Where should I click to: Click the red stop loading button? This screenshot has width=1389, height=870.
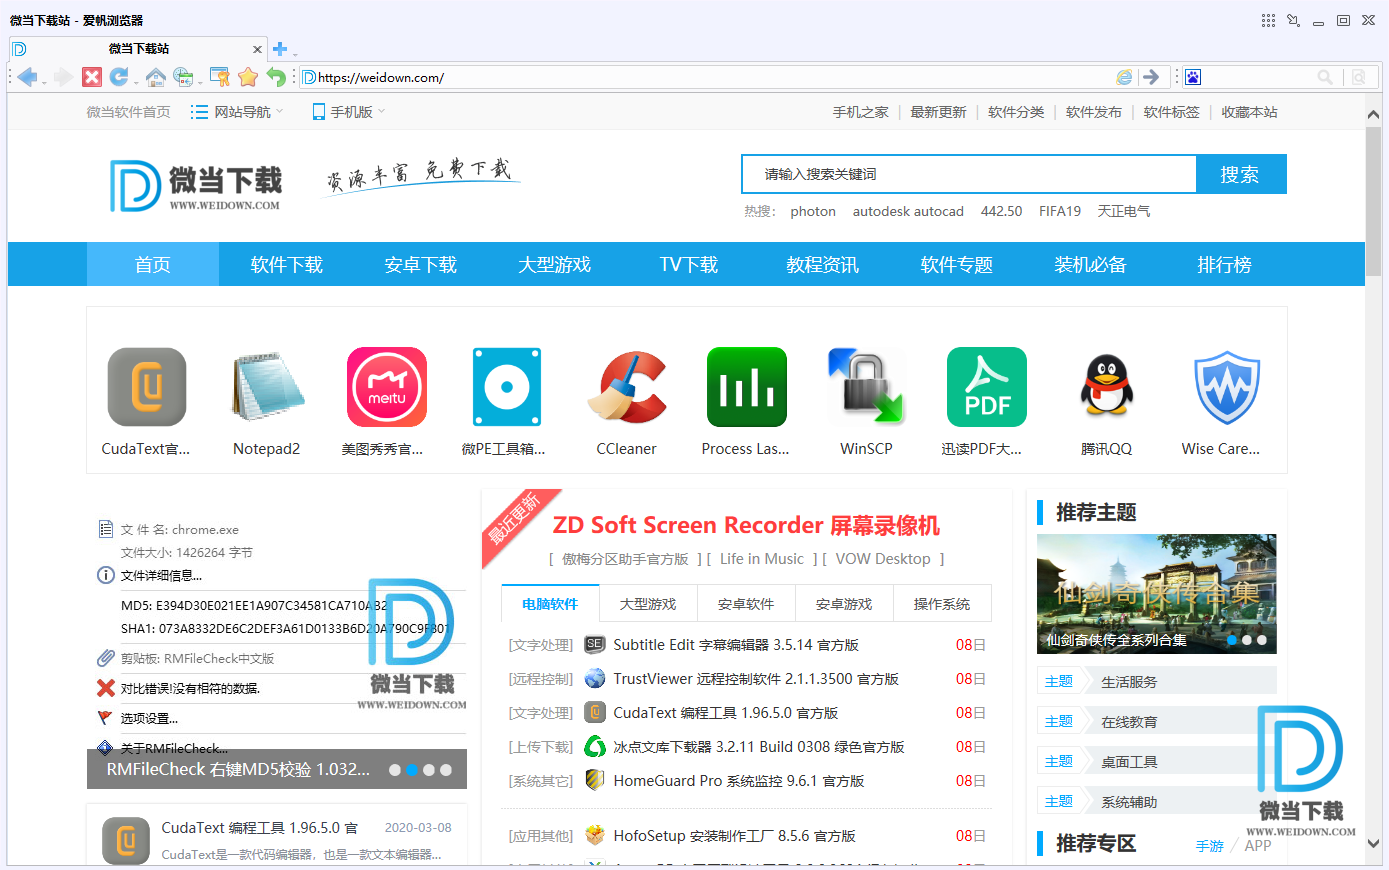tap(92, 77)
